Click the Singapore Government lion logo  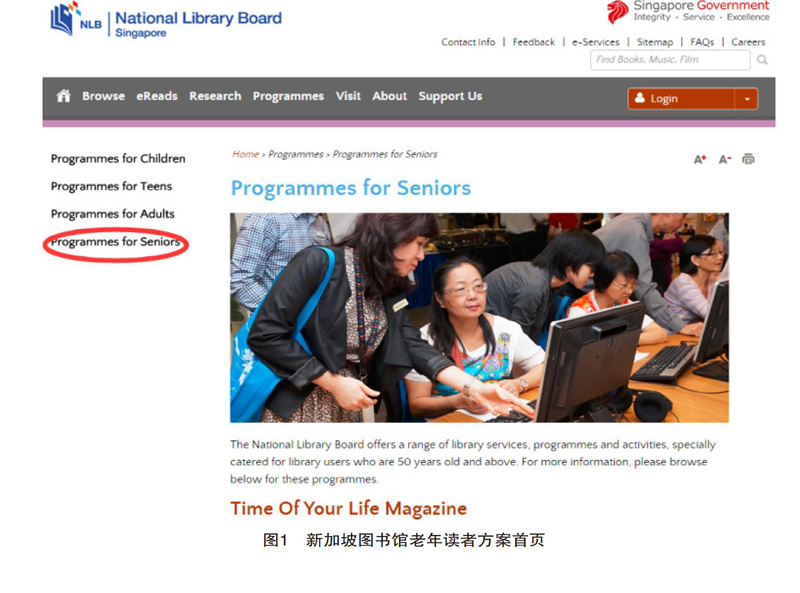tap(617, 12)
